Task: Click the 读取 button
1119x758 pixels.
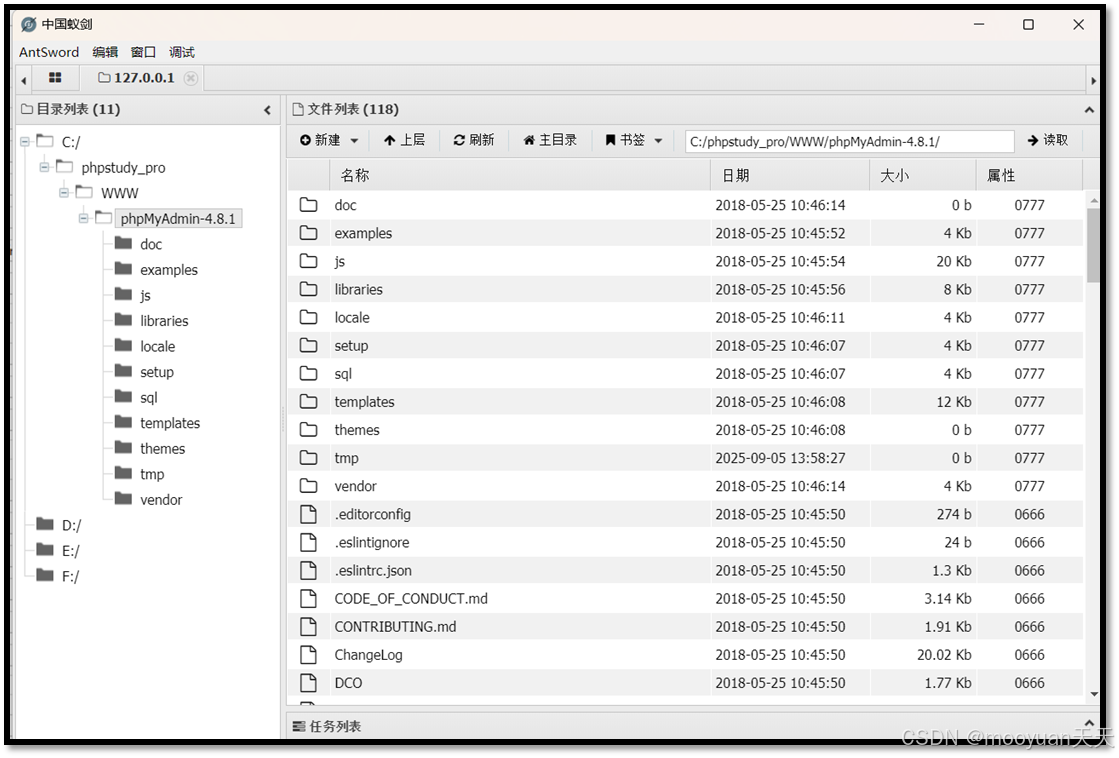Action: point(1048,141)
